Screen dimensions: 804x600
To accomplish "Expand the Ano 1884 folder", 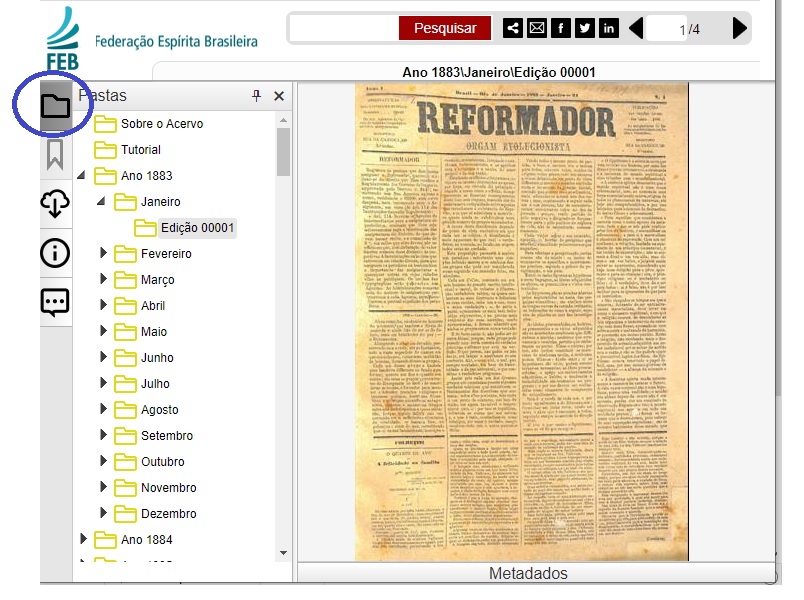I will (x=83, y=538).
